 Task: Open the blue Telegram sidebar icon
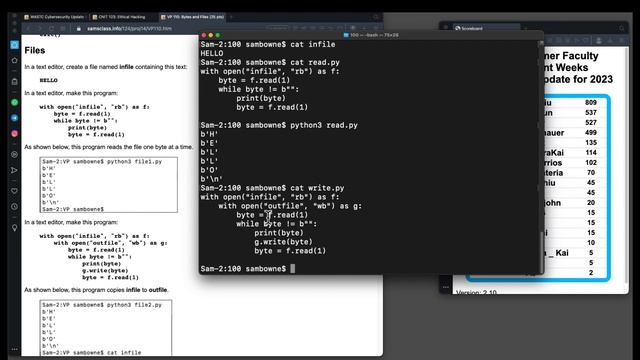click(x=14, y=118)
